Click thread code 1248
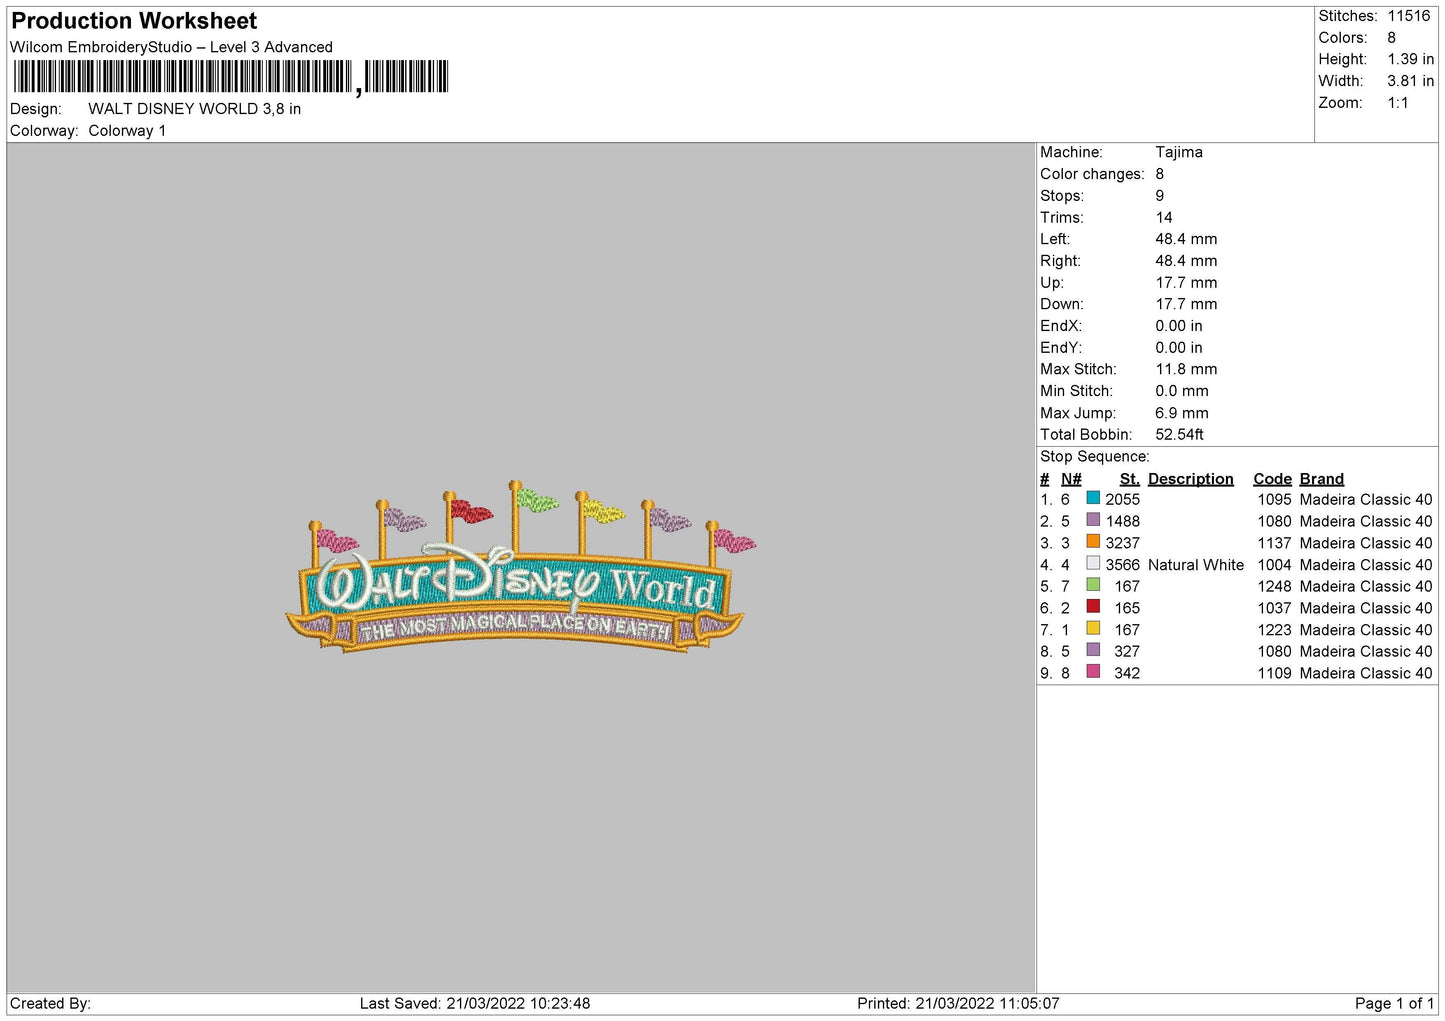The image size is (1445, 1021). (1274, 586)
